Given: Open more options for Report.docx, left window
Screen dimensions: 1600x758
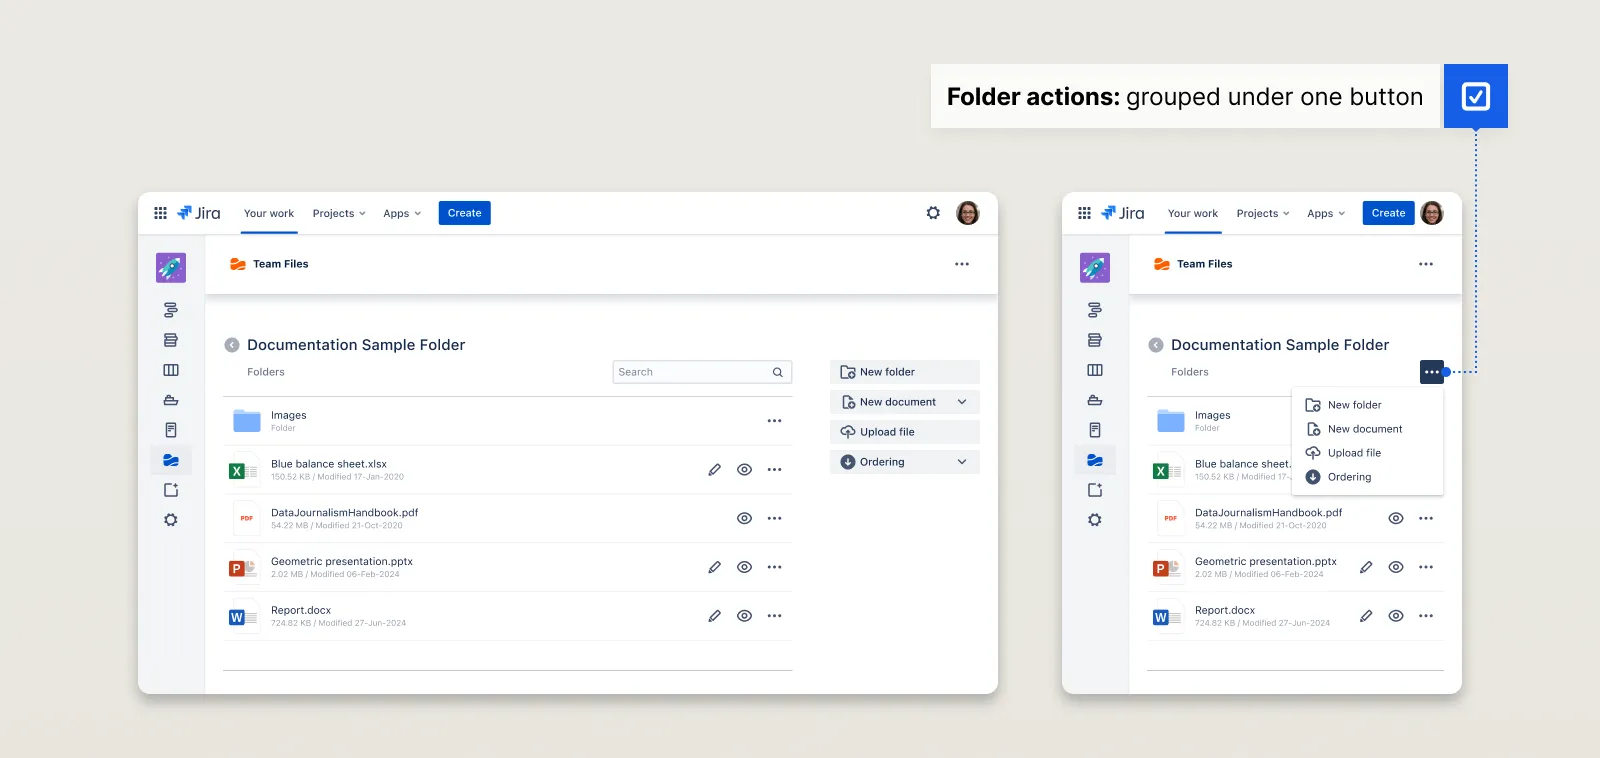Looking at the screenshot, I should (x=774, y=616).
